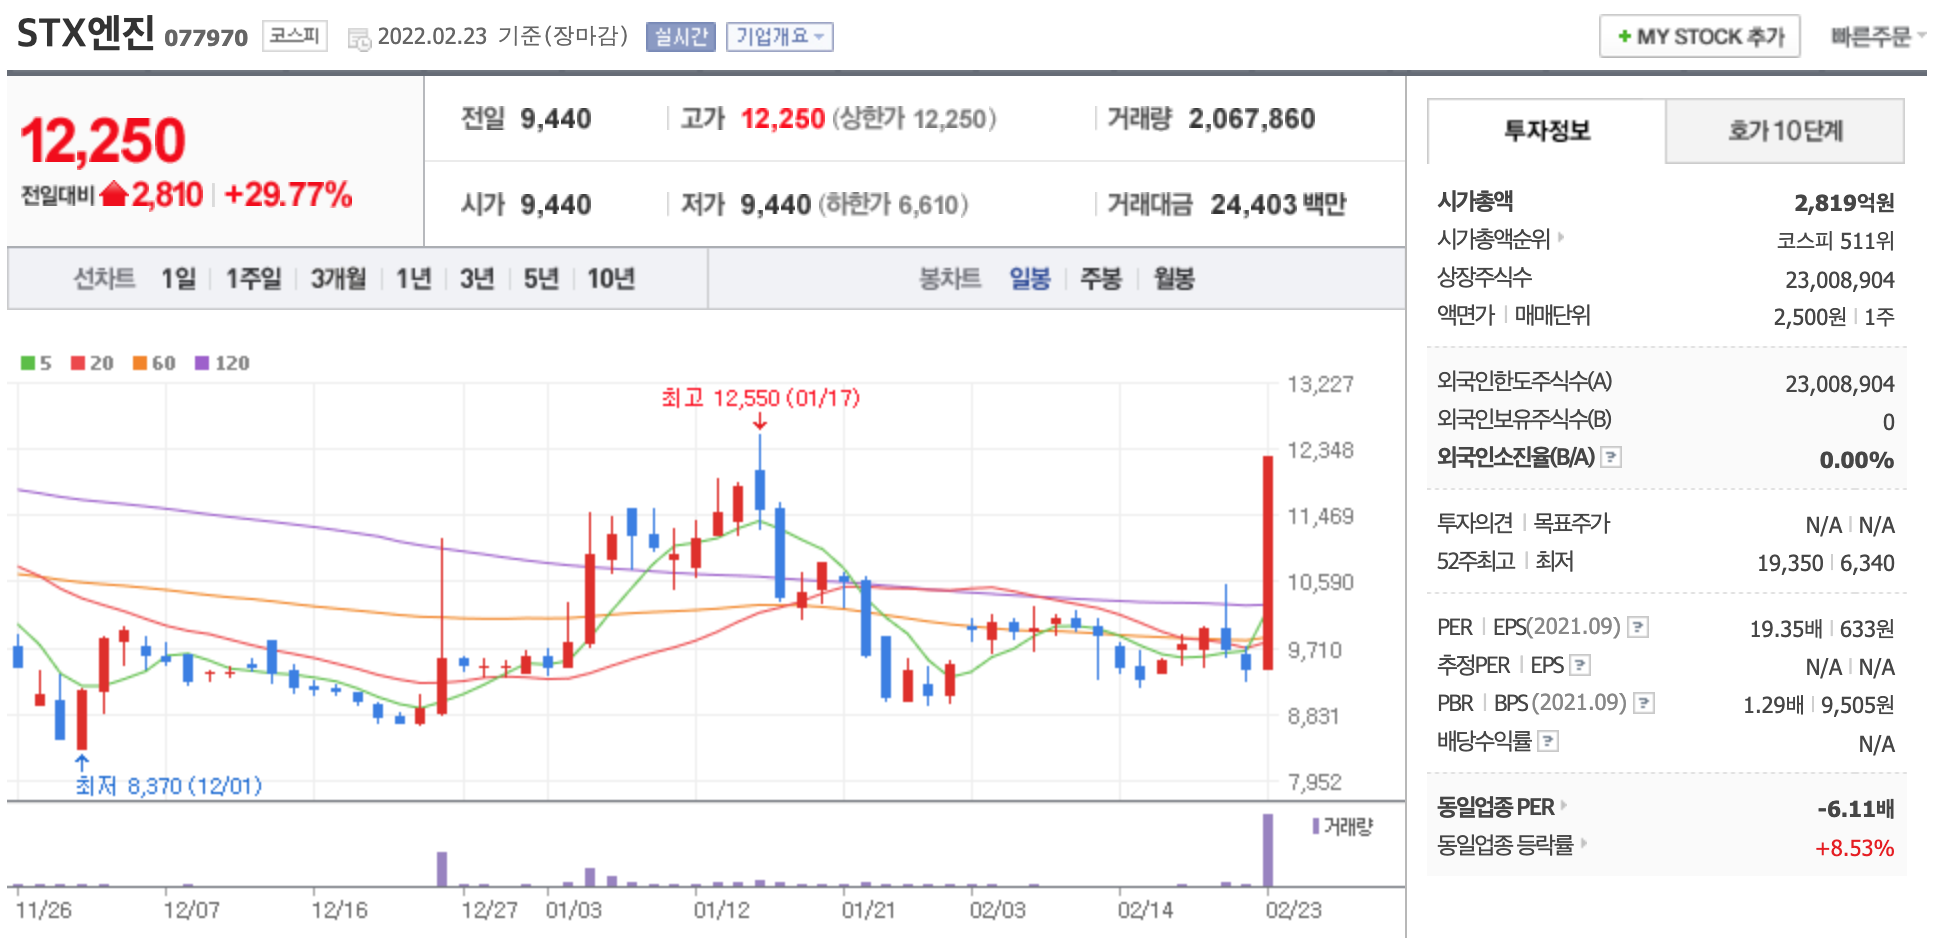Click the help icon beside 배당수익률
Viewport: 1938px width, 938px height.
click(x=1547, y=741)
